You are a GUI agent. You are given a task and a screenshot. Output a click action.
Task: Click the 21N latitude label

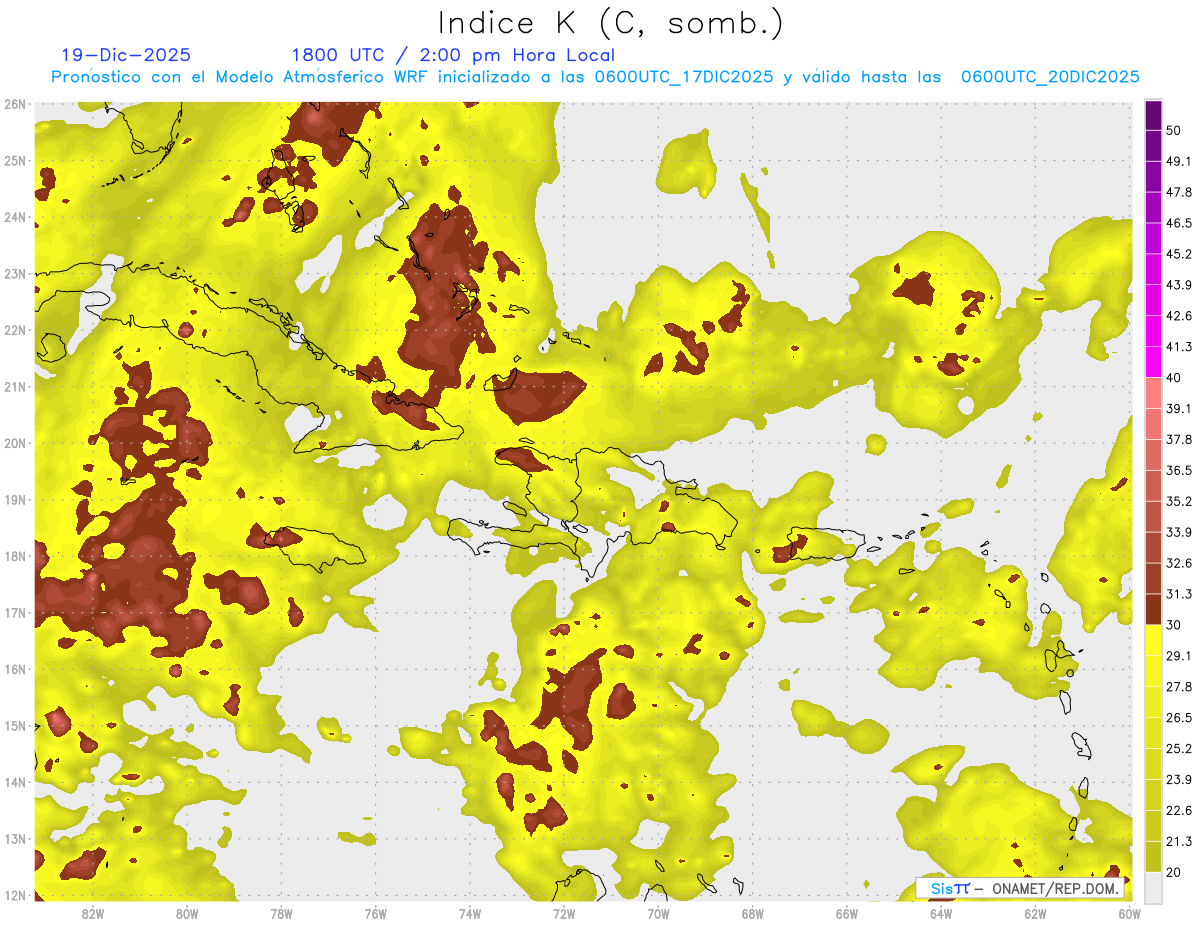point(15,386)
